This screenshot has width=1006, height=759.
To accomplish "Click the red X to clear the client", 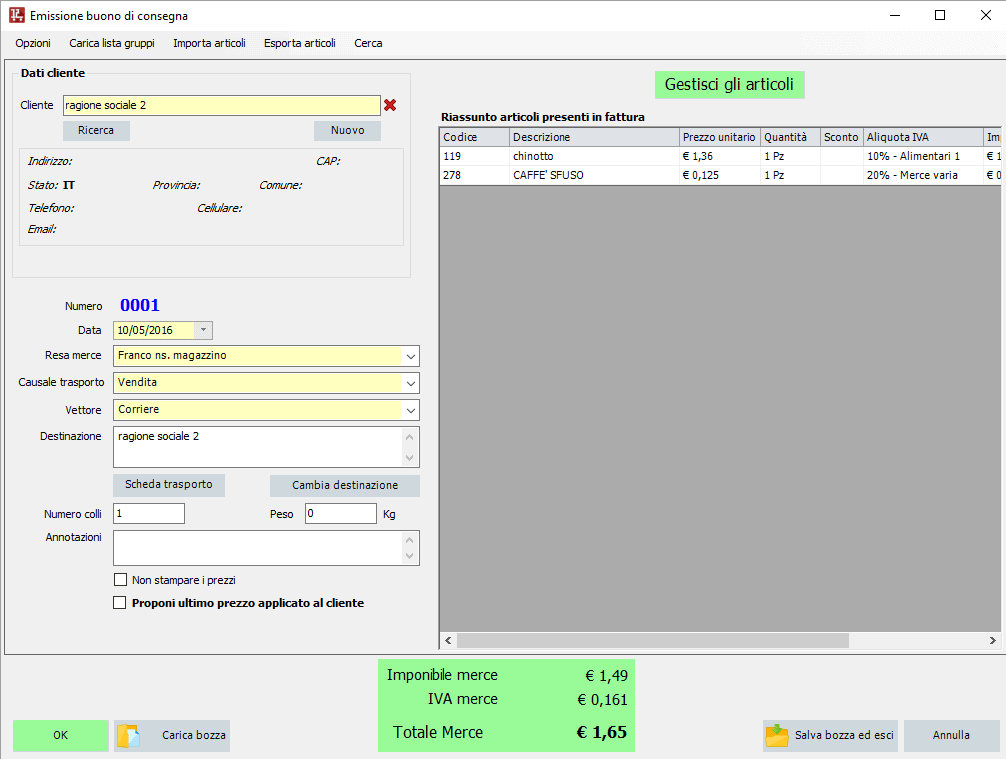I will (390, 105).
